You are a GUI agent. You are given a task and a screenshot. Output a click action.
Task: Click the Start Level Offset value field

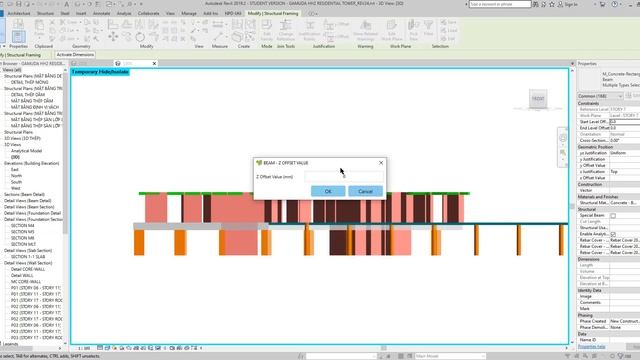coord(624,122)
